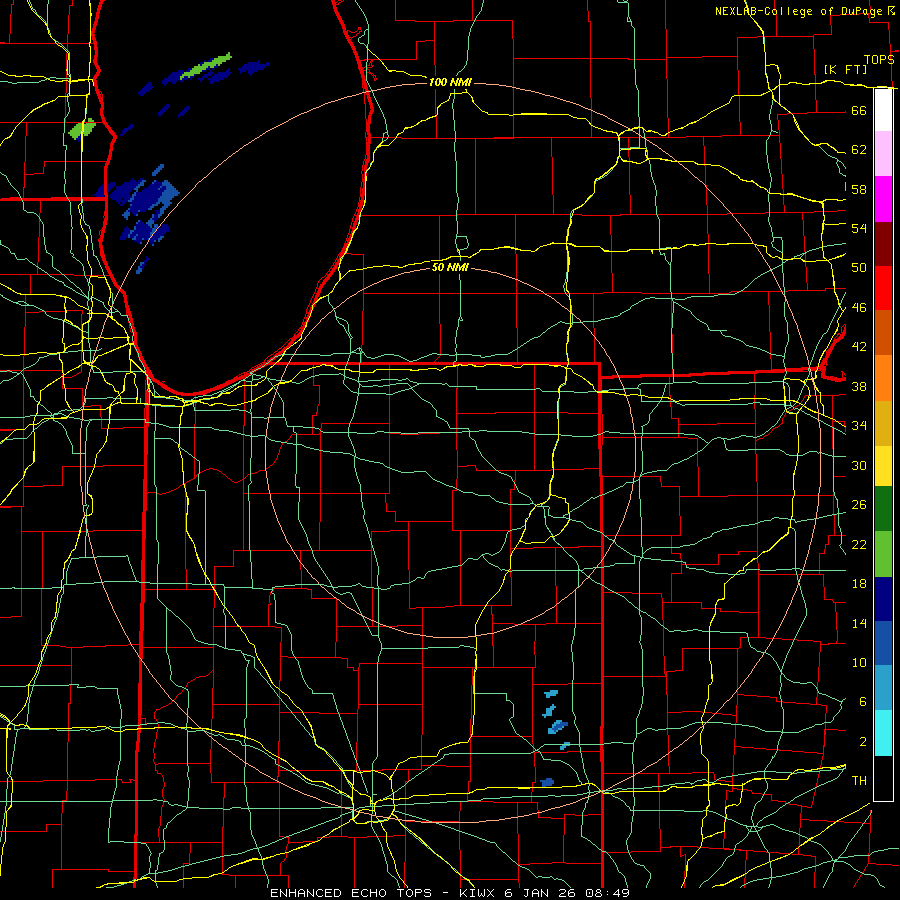Click the 50 legend value
This screenshot has width=900, height=900.
[x=859, y=267]
